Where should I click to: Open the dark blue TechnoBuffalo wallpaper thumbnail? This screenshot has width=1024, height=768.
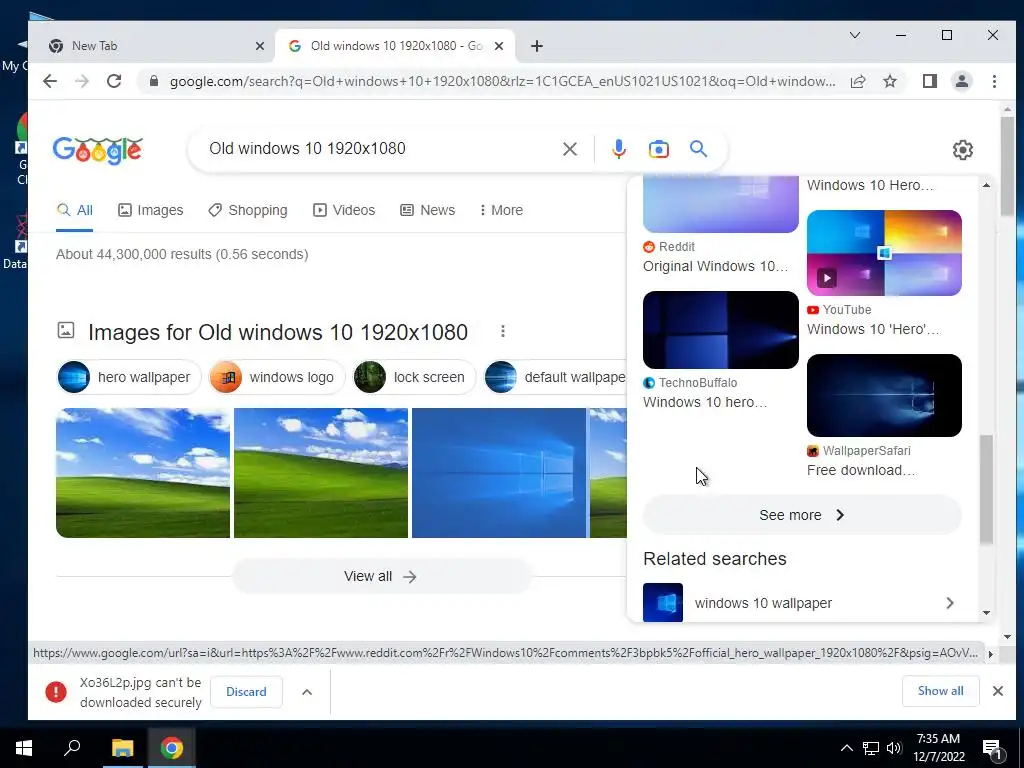(x=720, y=330)
